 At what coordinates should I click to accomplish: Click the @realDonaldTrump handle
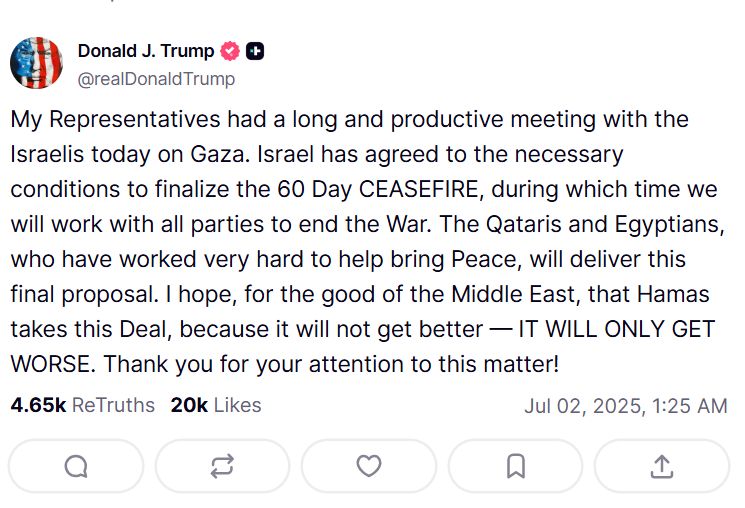156,78
